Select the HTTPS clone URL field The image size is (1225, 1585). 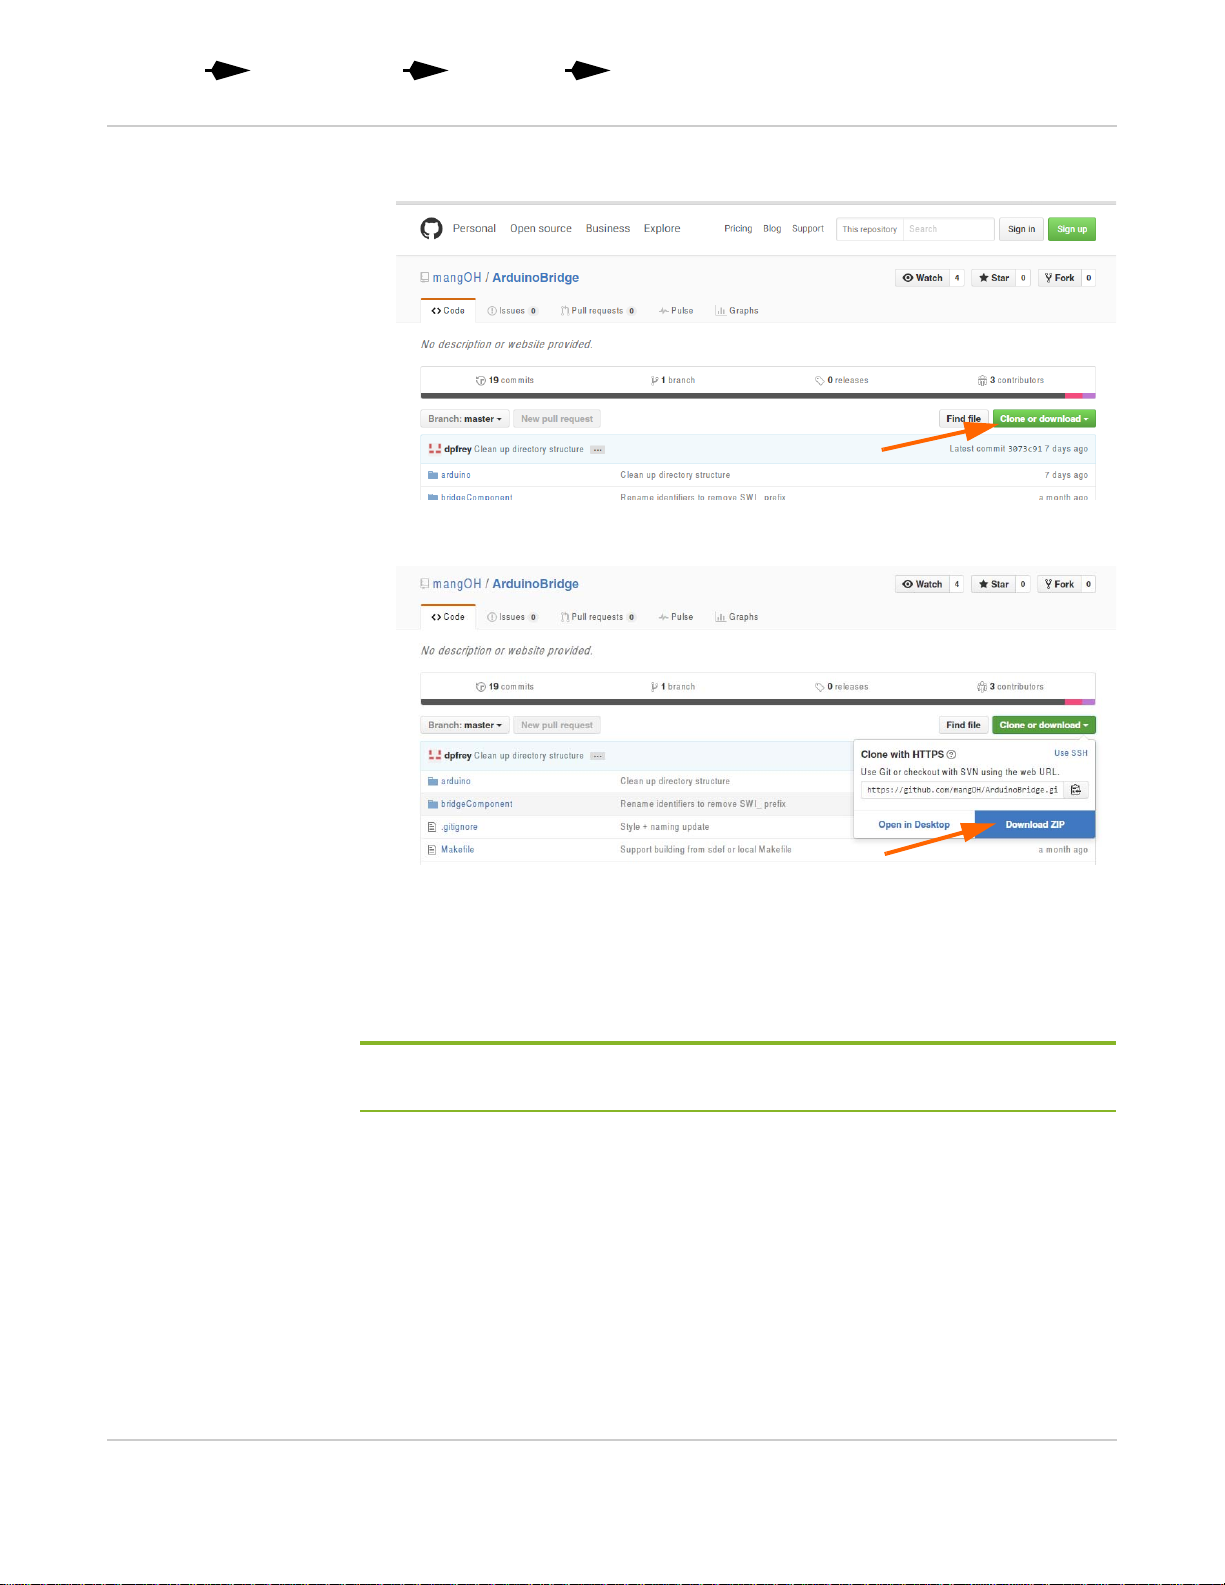(961, 790)
